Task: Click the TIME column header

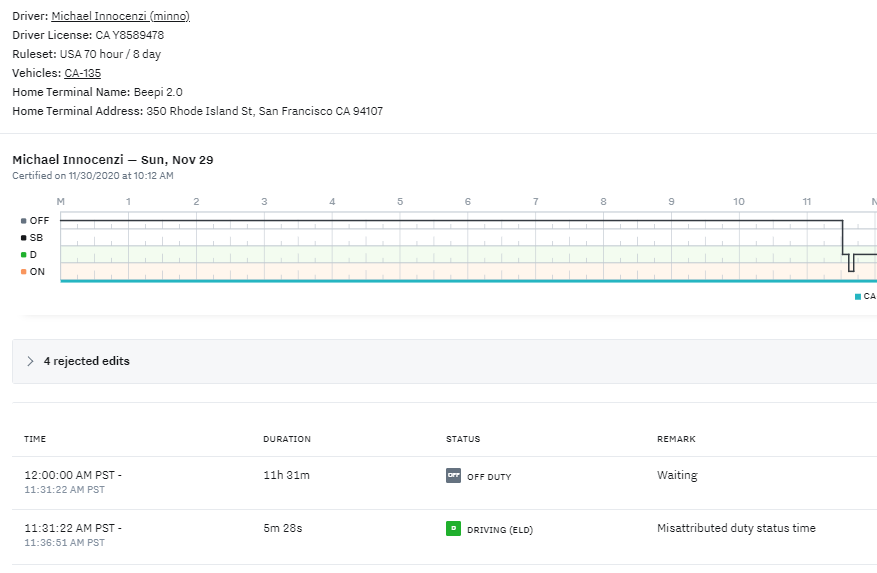Action: point(35,439)
